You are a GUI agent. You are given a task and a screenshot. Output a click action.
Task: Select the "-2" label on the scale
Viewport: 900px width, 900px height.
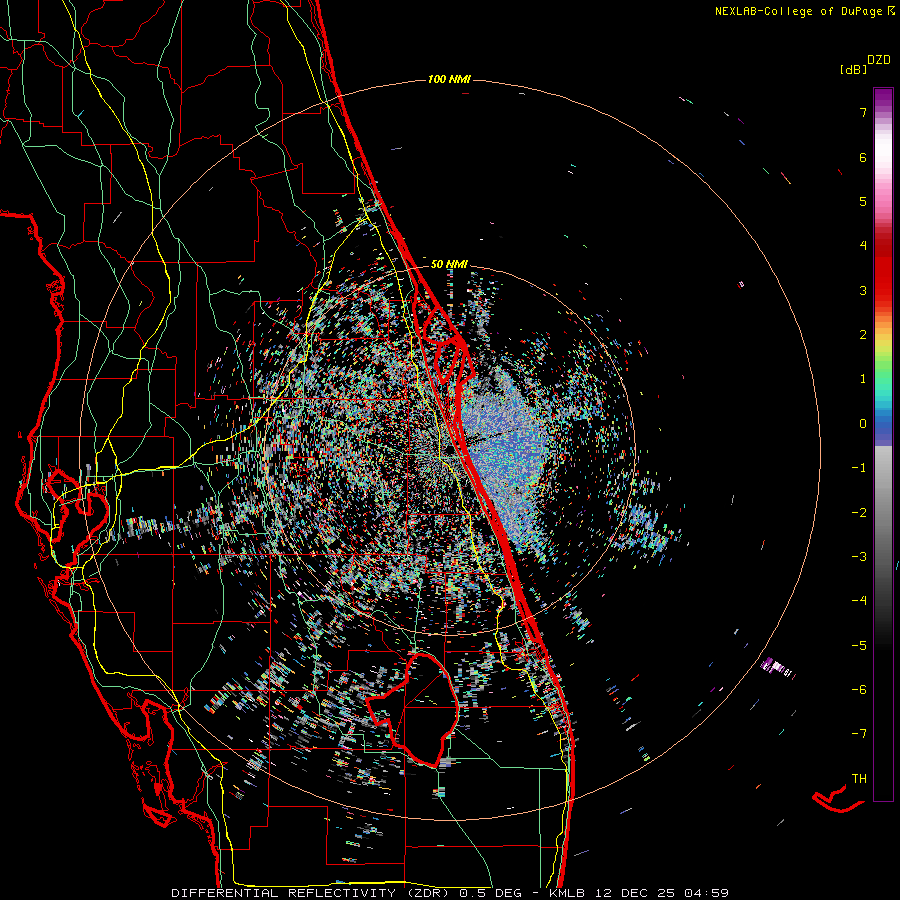pos(859,513)
